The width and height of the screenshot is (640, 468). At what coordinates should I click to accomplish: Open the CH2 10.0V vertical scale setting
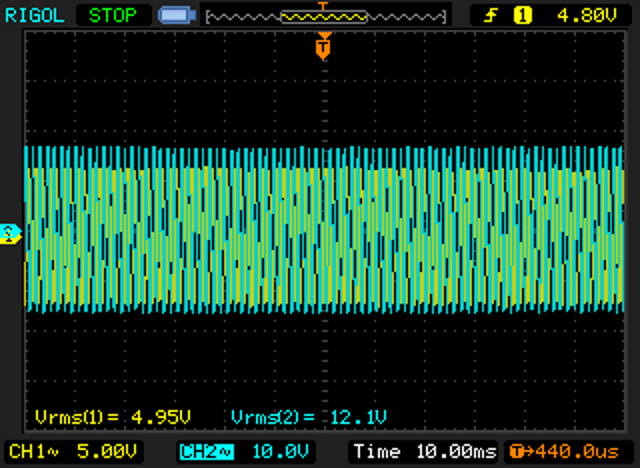point(273,449)
